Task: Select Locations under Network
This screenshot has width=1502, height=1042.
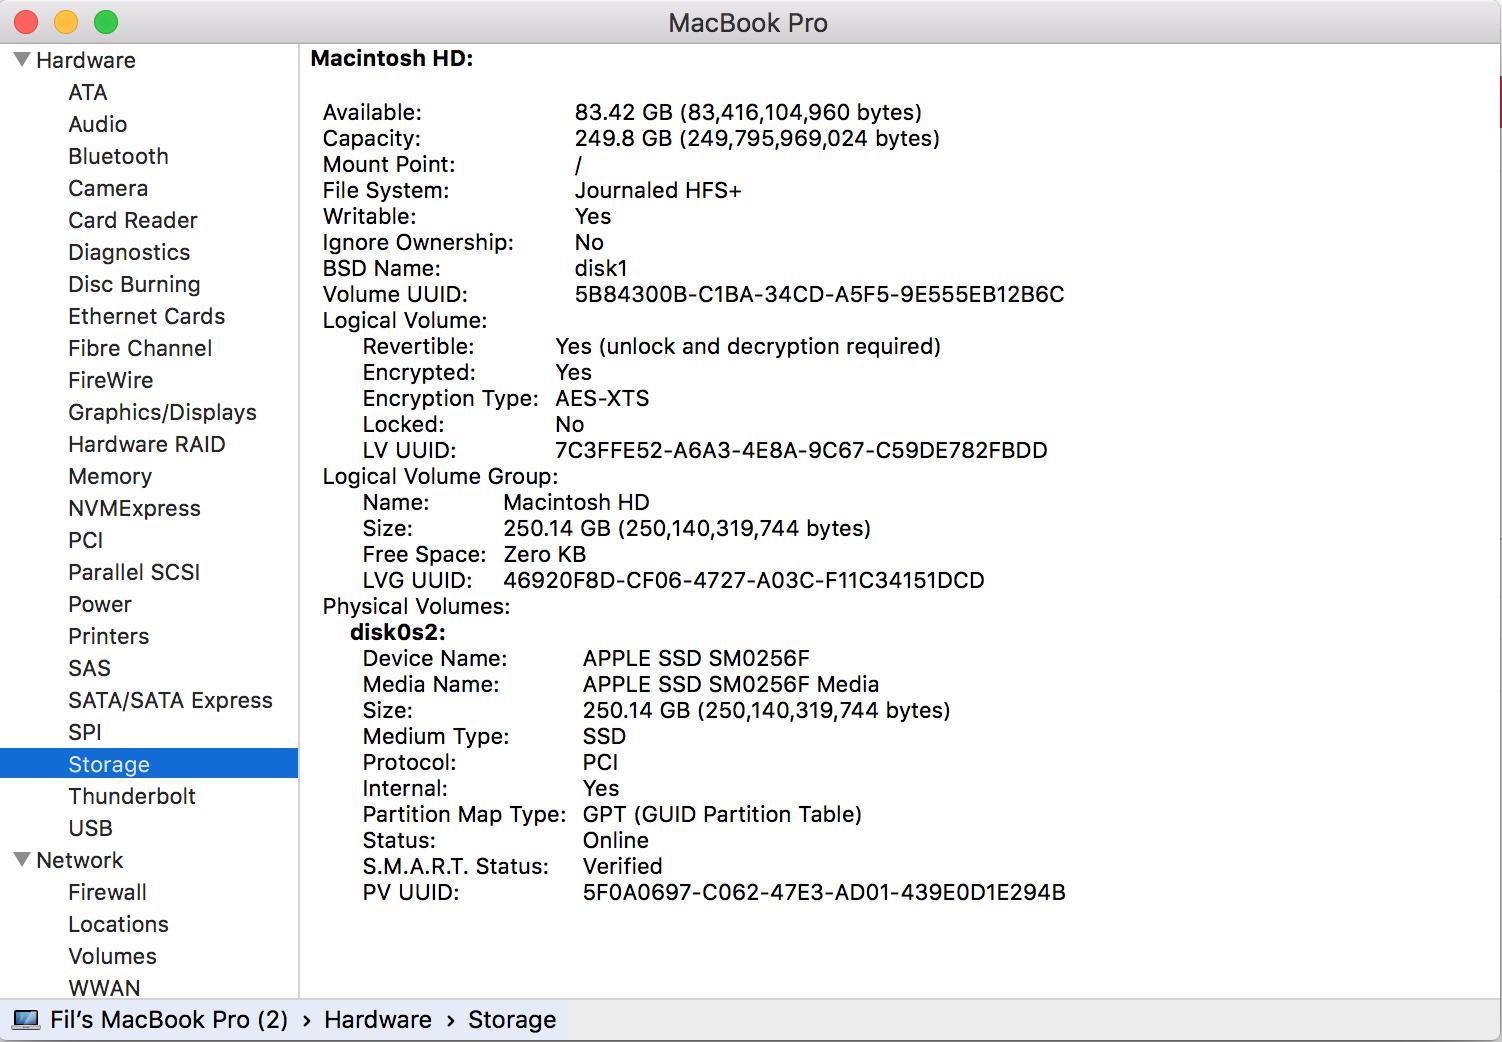Action: point(118,924)
